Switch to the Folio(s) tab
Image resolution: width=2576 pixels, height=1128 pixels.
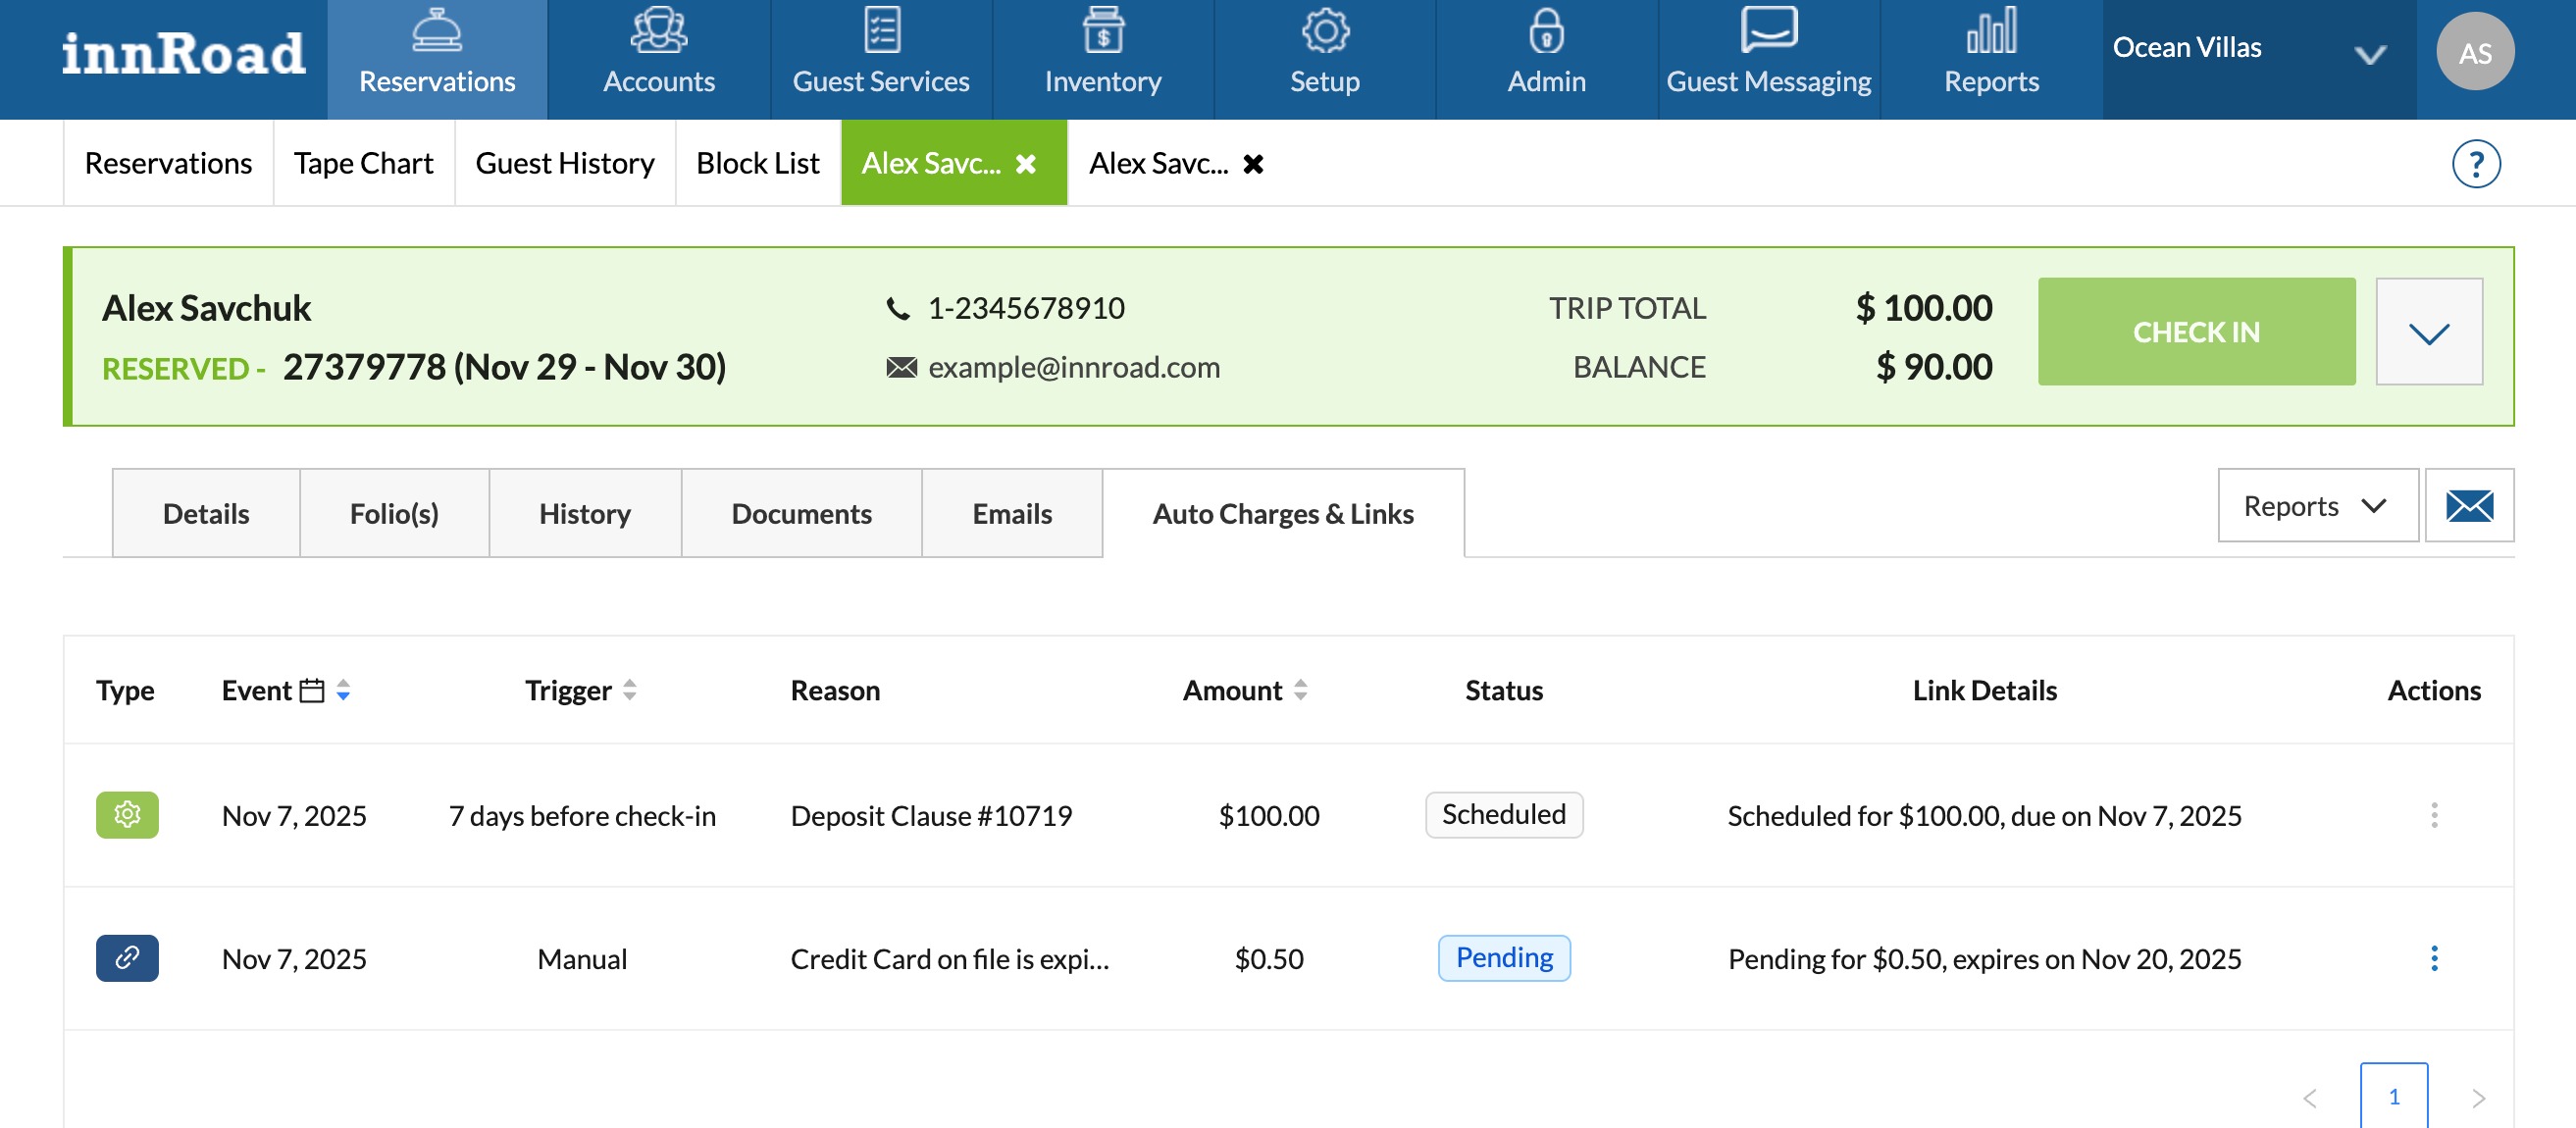pos(394,514)
